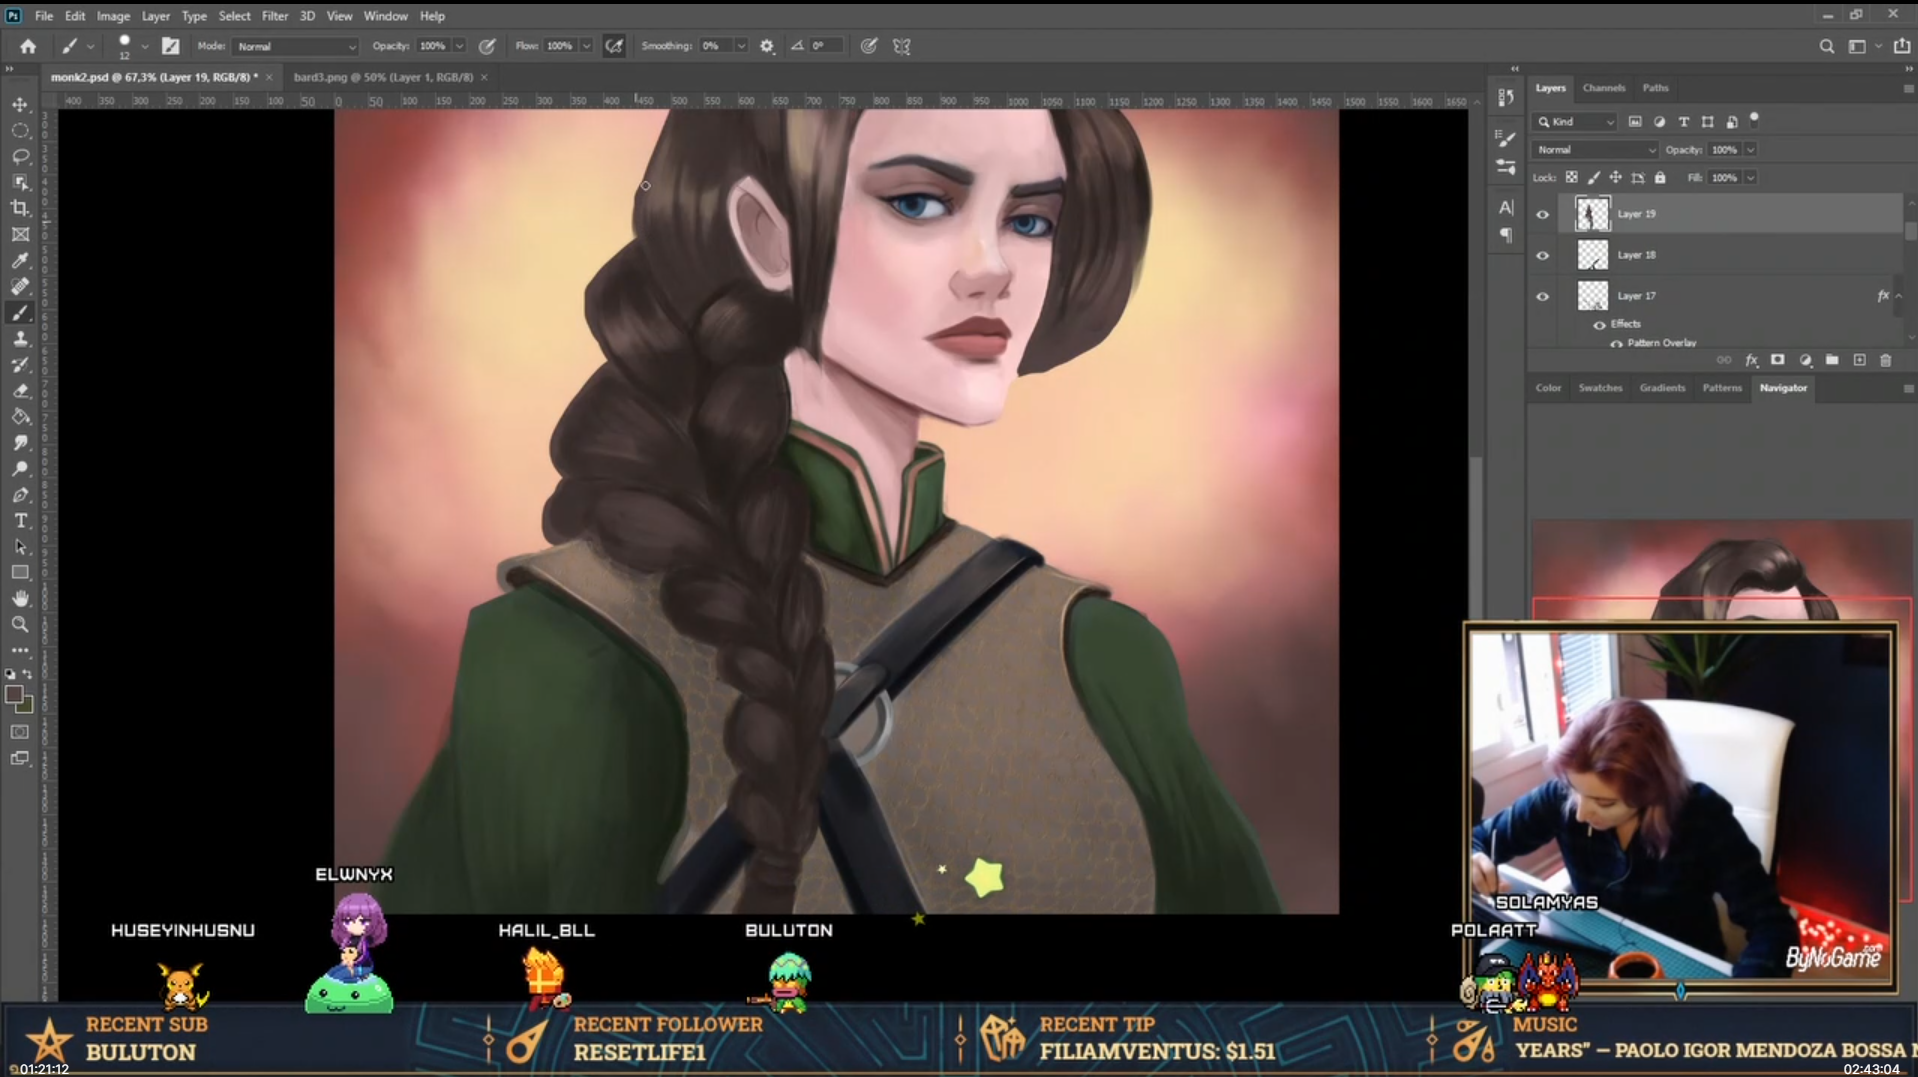Open the brush preset picker dropdown
1918x1077 pixels.
click(145, 46)
